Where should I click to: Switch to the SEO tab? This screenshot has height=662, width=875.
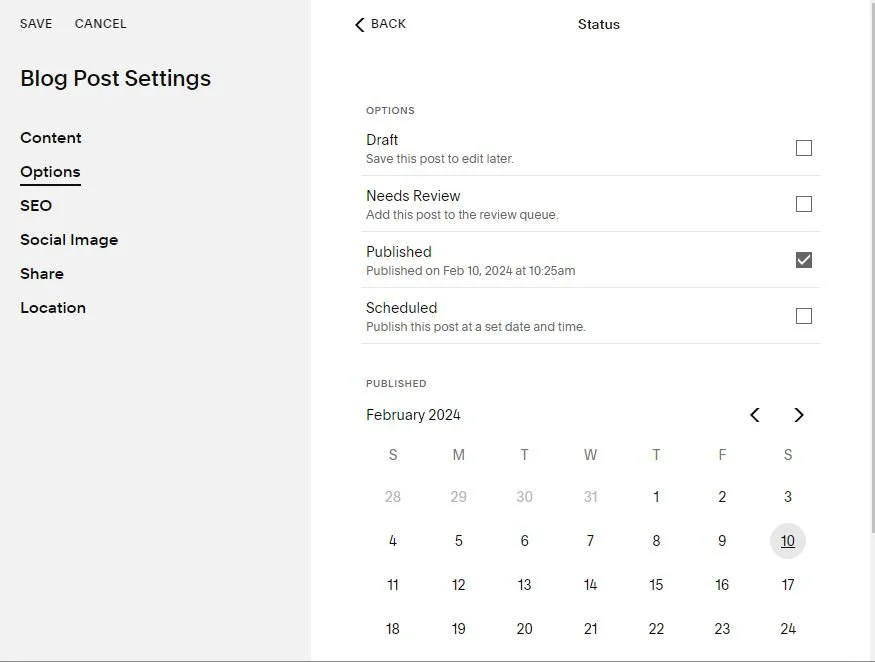(36, 206)
